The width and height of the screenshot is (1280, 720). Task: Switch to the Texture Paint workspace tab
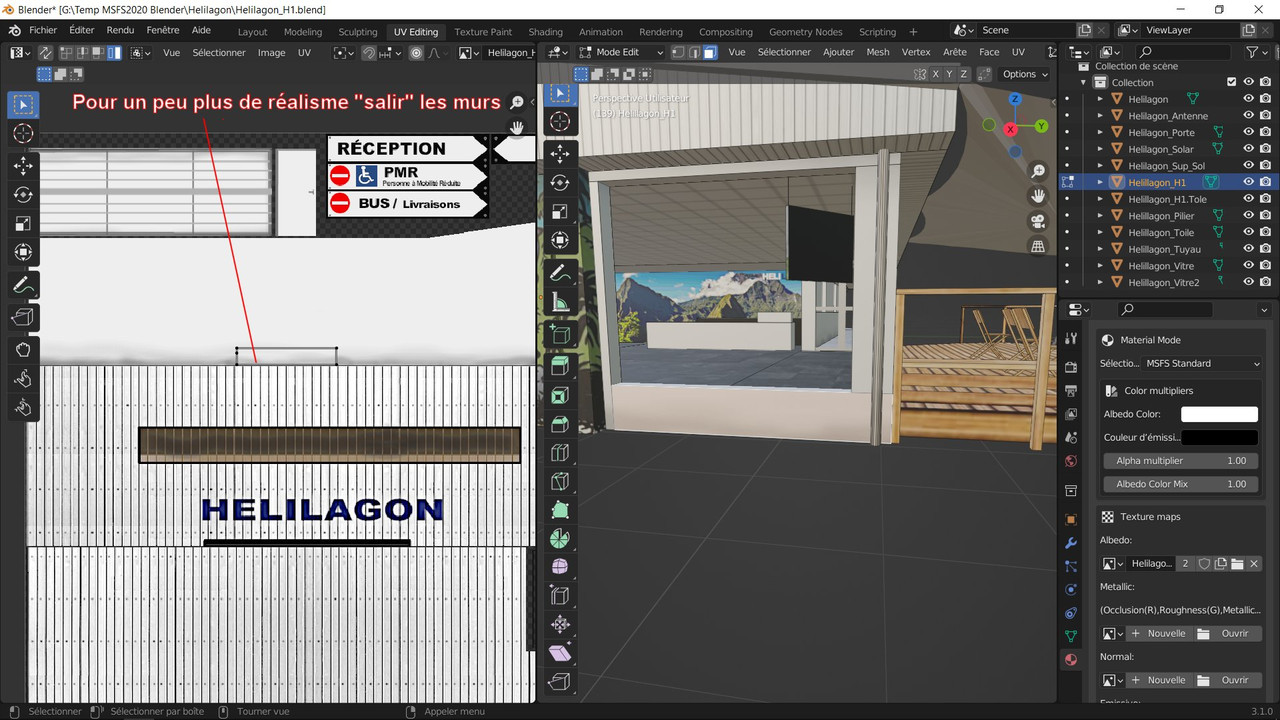tap(483, 32)
